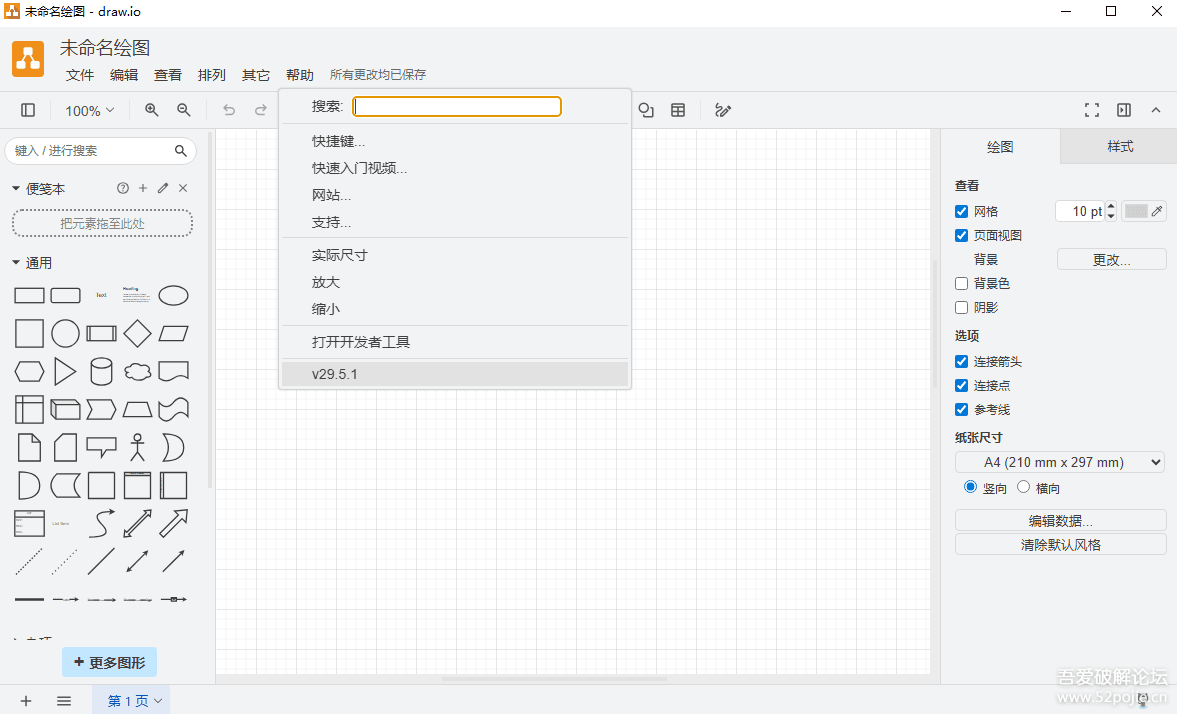Click the 更多图形 button
This screenshot has height=714, width=1177.
[x=109, y=662]
